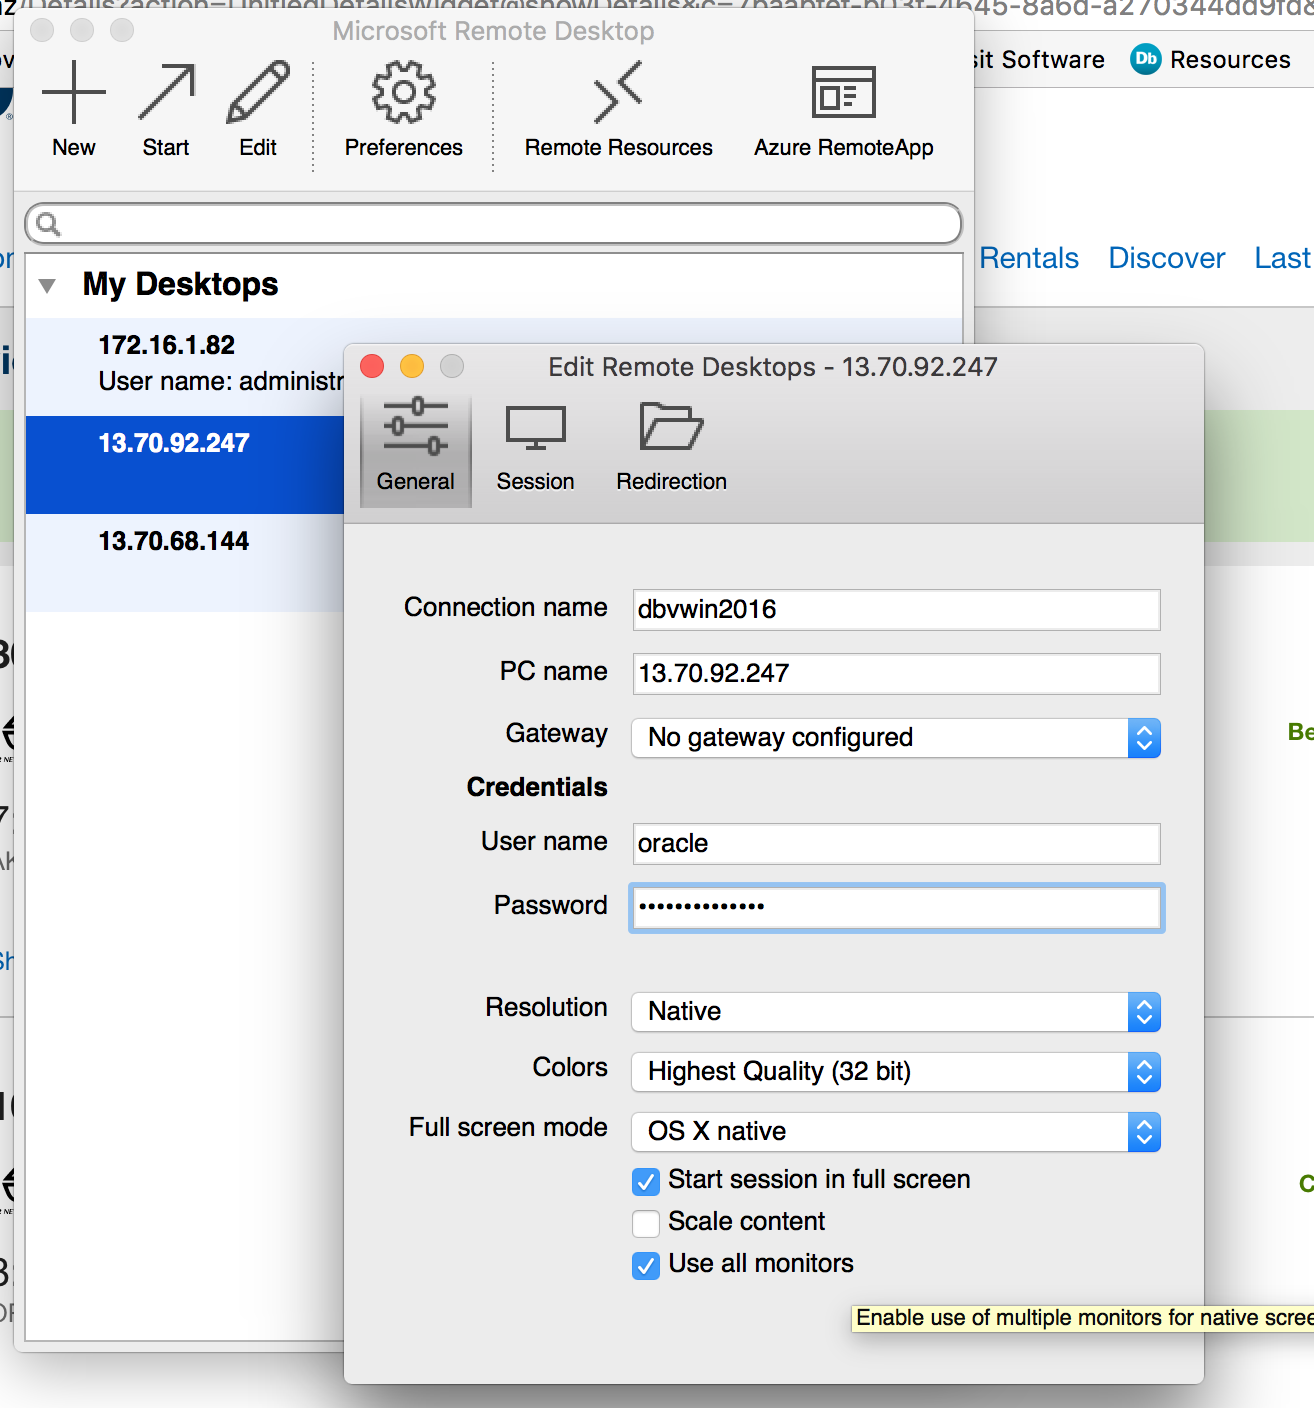Enable Scale content checkbox
Viewport: 1314px width, 1408px height.
pyautogui.click(x=646, y=1224)
